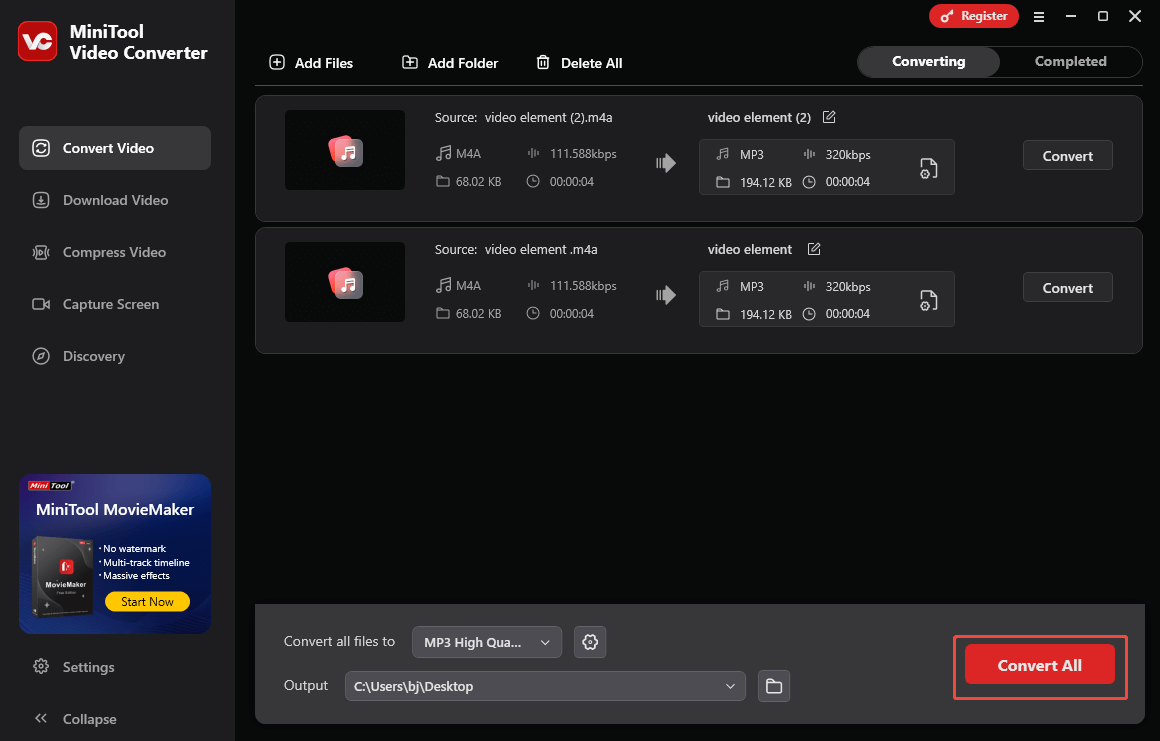Open the Compress Video section
1160x741 pixels.
[115, 252]
